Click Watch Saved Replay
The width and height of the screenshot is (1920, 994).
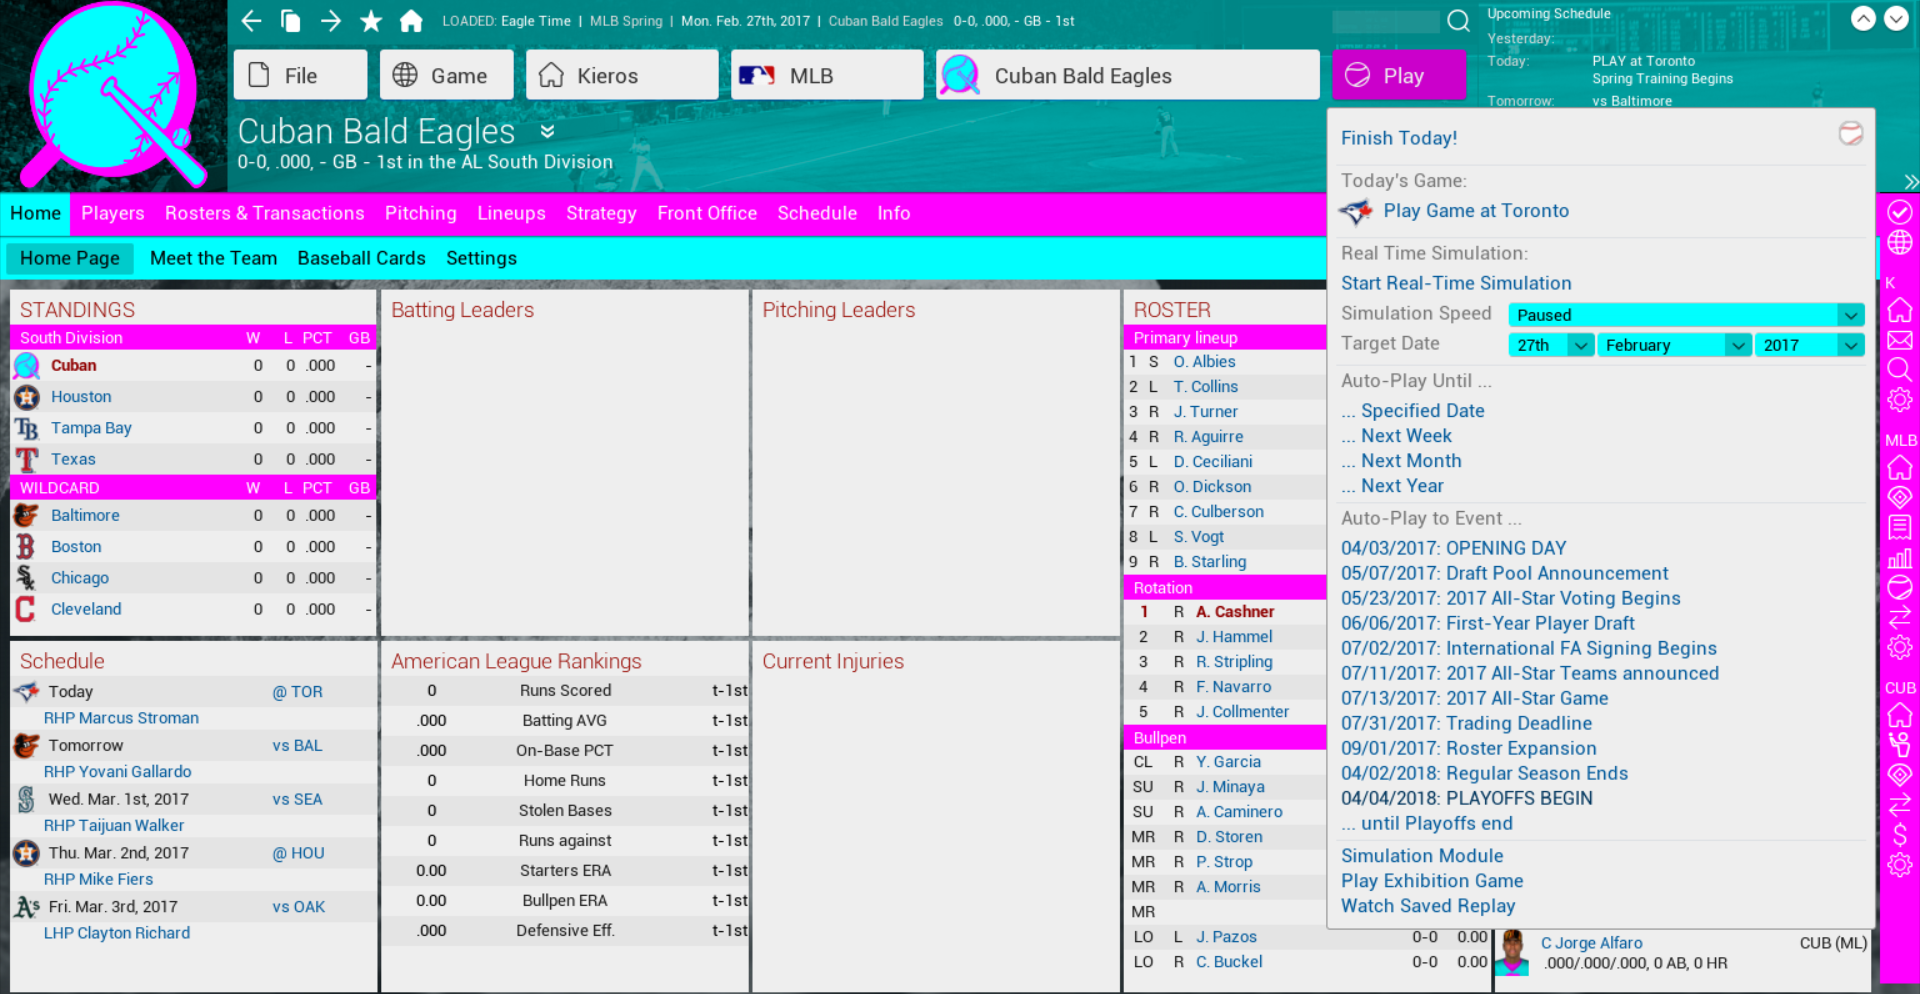click(1428, 906)
